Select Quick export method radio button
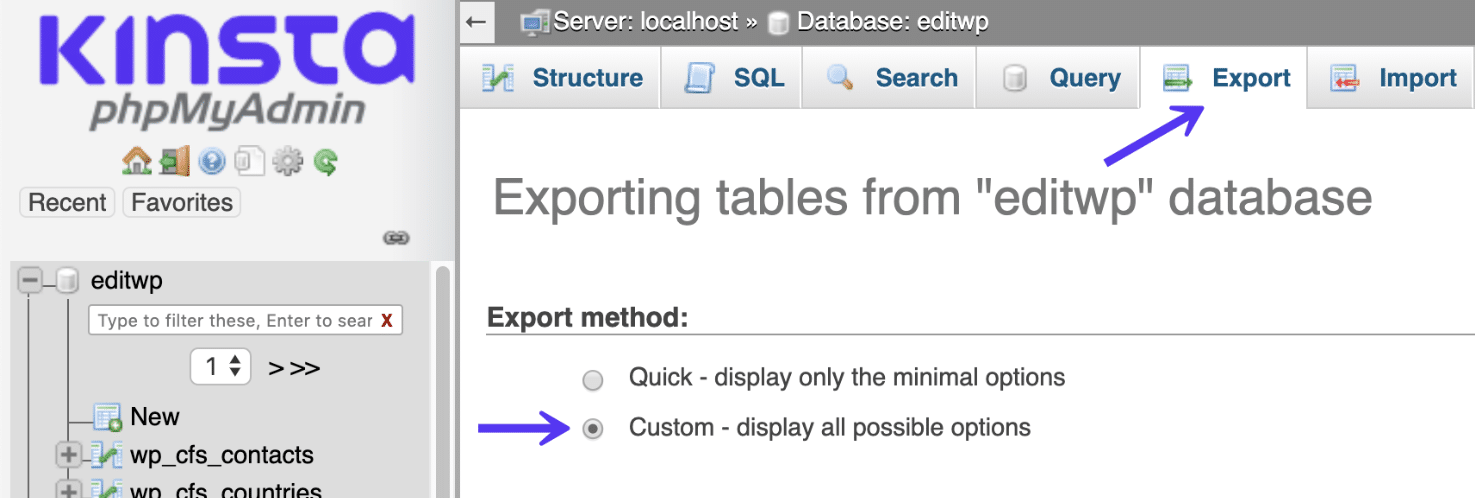1475x498 pixels. (593, 380)
